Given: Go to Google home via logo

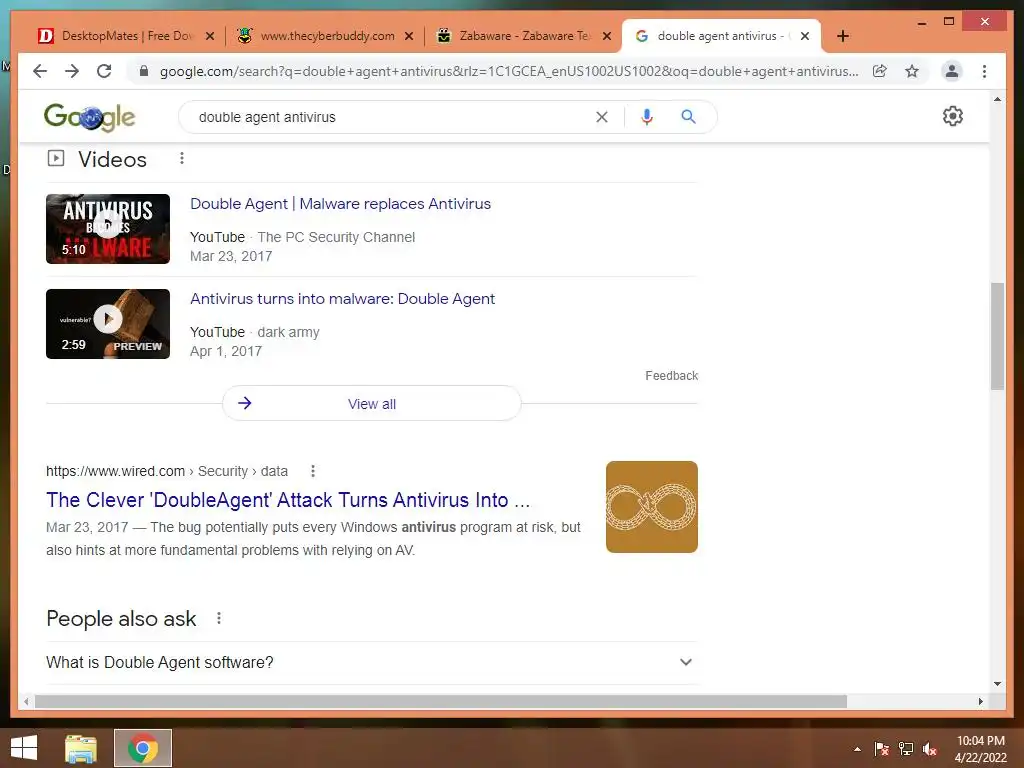Looking at the screenshot, I should click(89, 117).
